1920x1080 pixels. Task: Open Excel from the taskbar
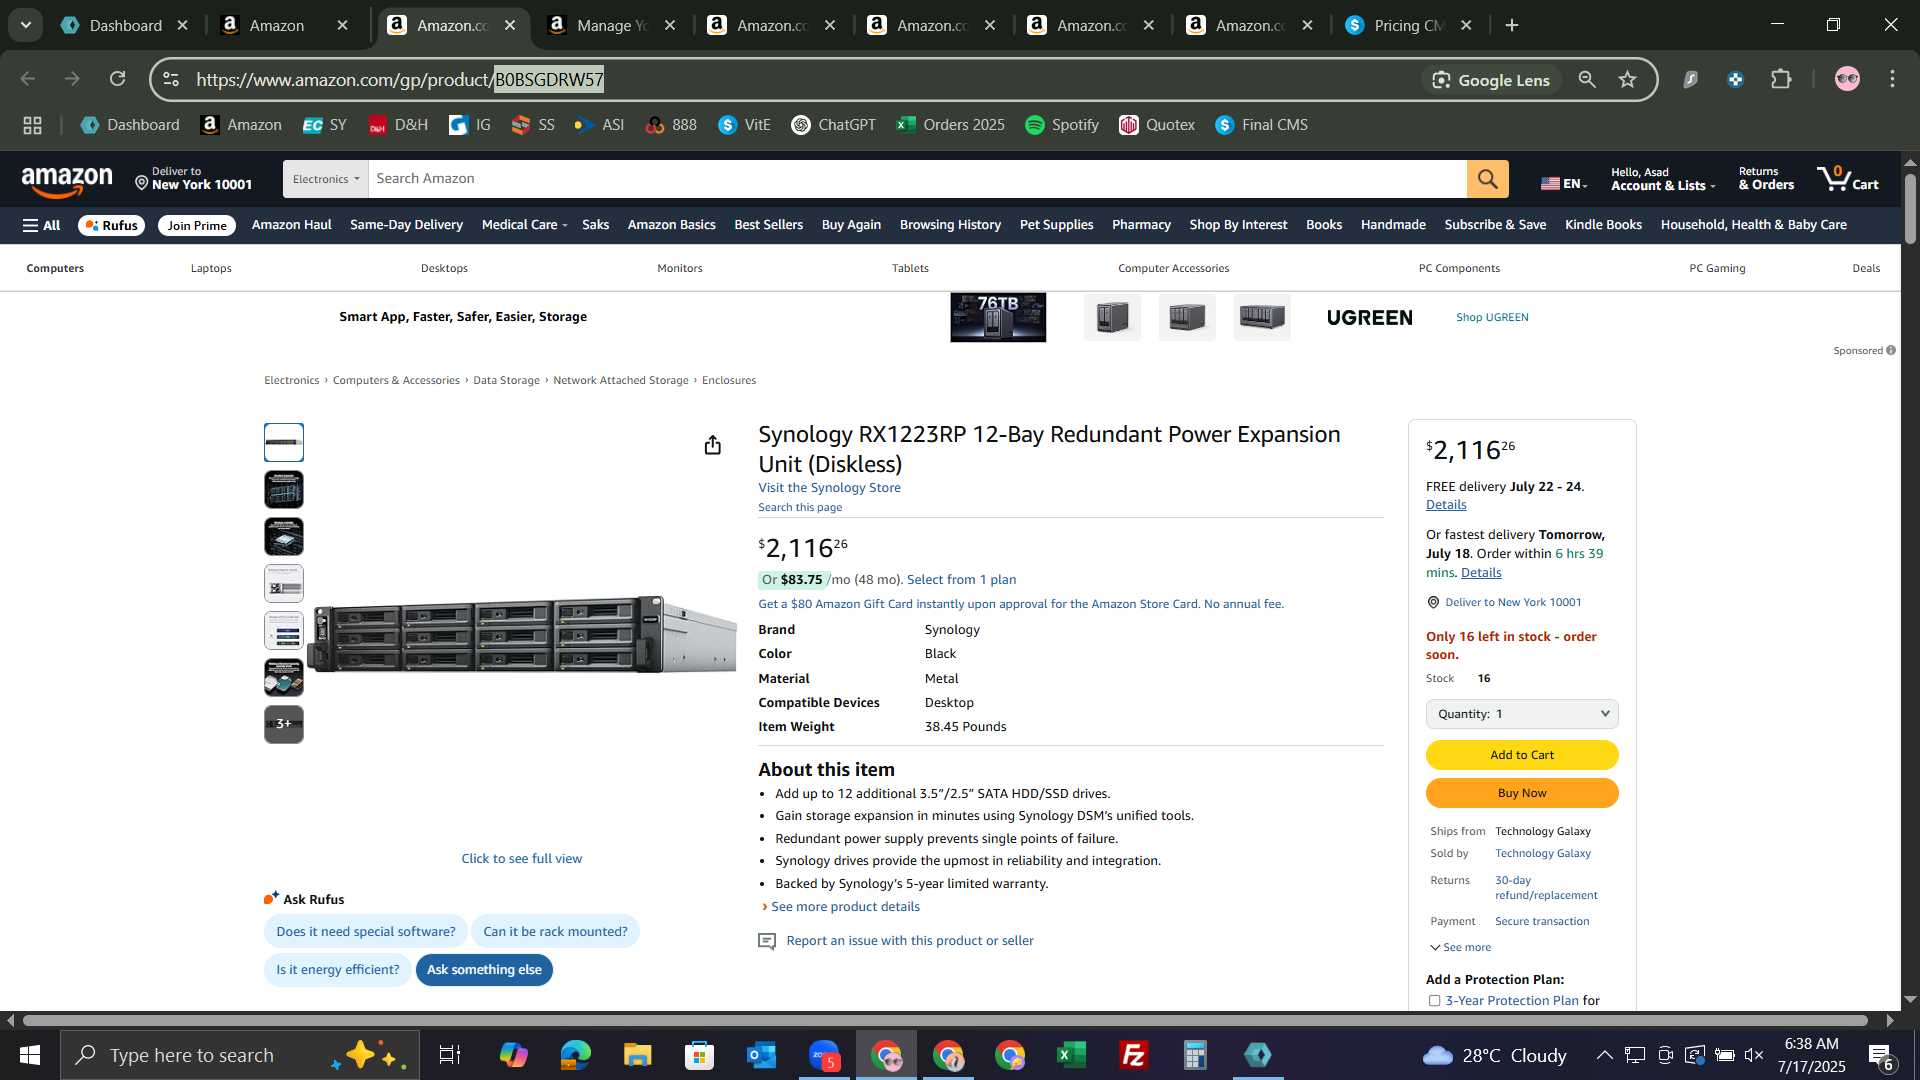1071,1055
